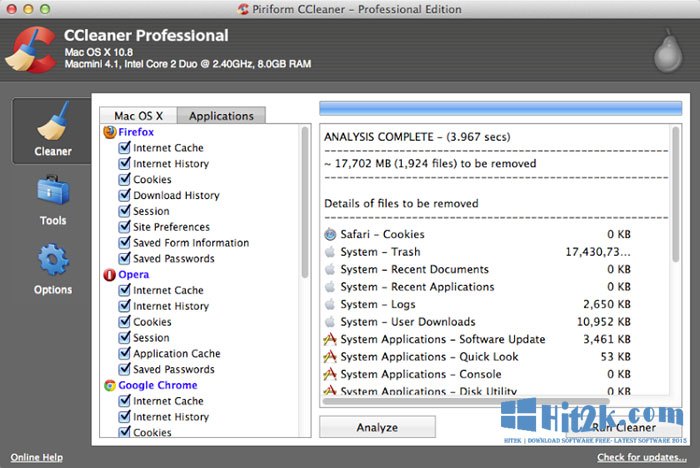700x468 pixels.
Task: Click the Safari icon beside Cookies result
Action: [x=330, y=234]
